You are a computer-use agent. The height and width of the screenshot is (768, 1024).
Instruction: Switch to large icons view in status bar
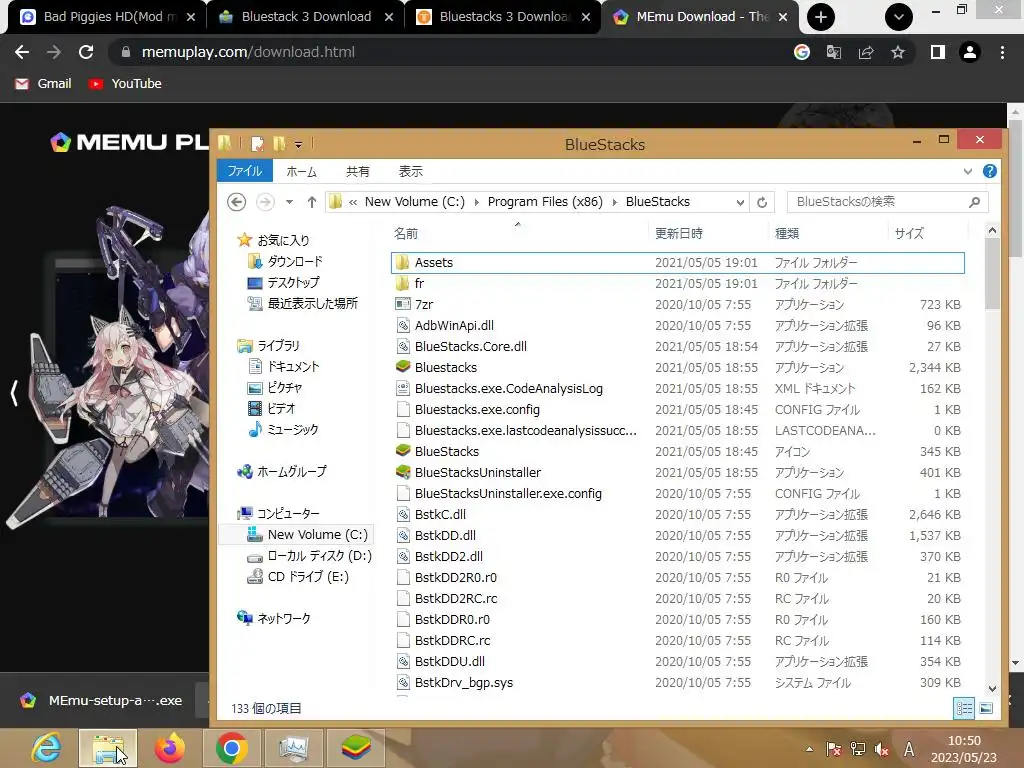(x=986, y=708)
